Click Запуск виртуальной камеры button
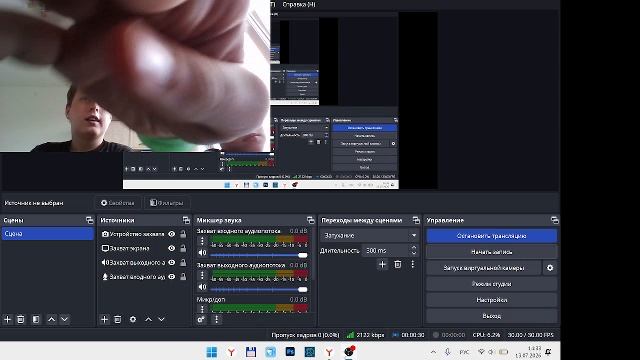Screen dimensions: 640x360 (x=484, y=268)
